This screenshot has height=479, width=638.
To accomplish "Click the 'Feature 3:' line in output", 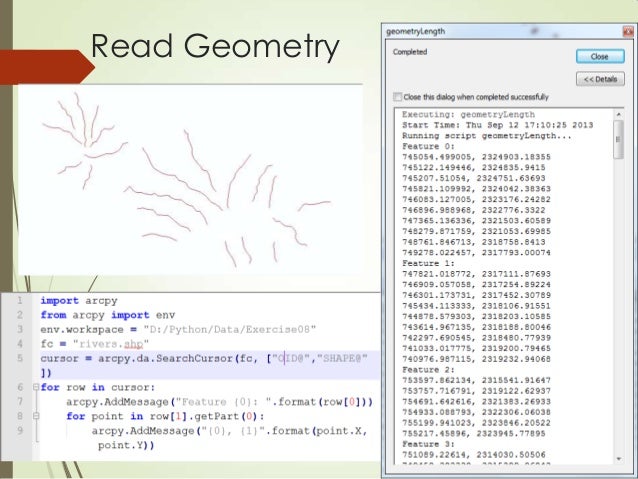I will 428,444.
